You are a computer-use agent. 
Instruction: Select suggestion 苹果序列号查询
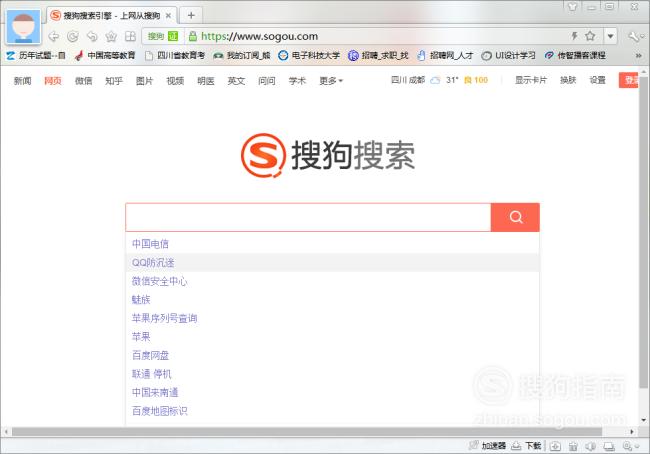point(332,318)
